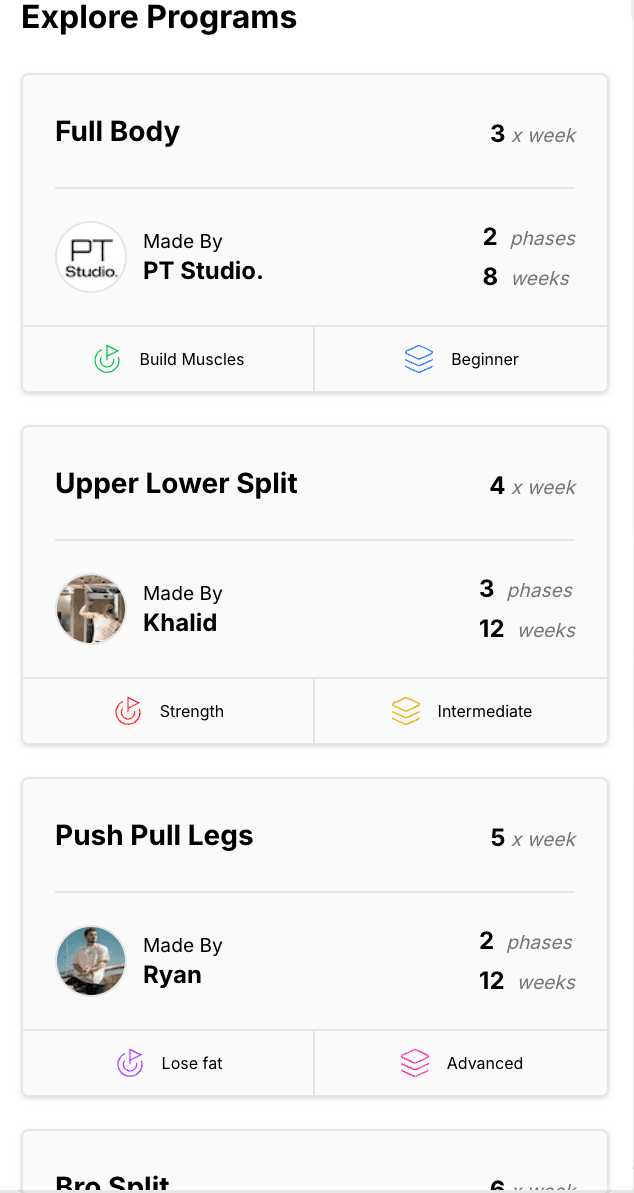Click the Explore Programs heading
634x1193 pixels.
159,17
